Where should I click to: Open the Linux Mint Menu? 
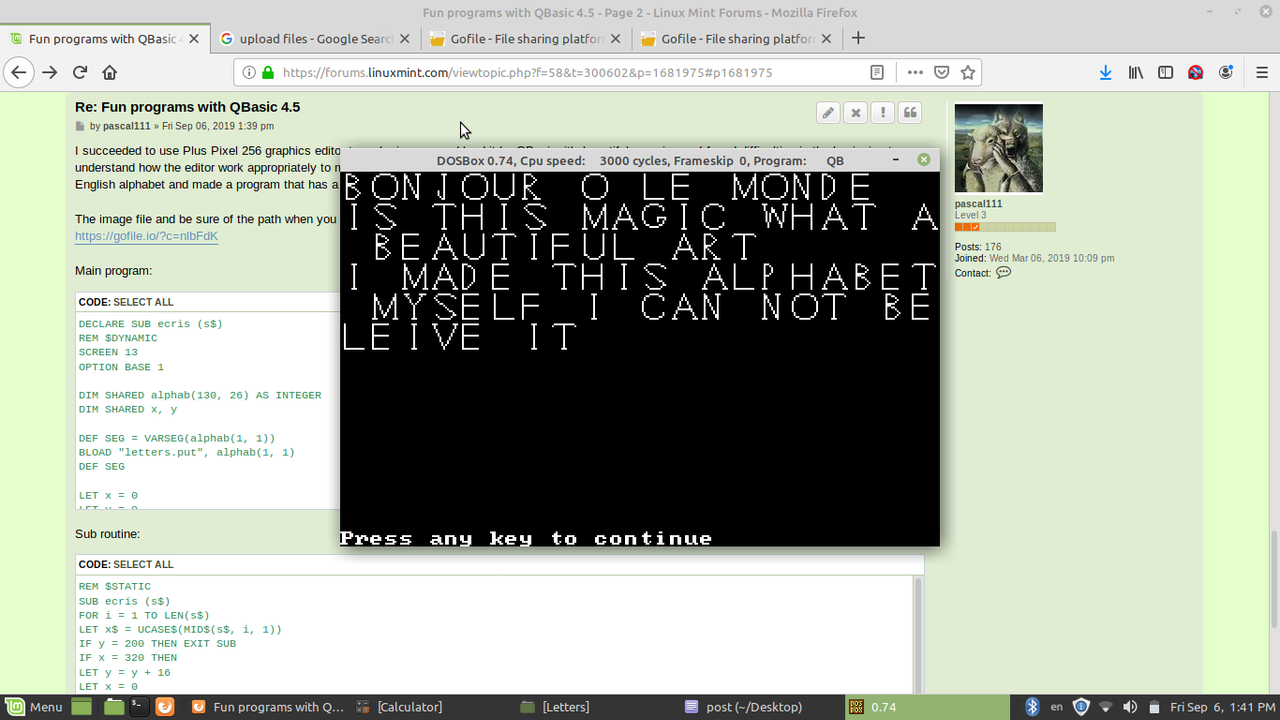click(x=34, y=706)
